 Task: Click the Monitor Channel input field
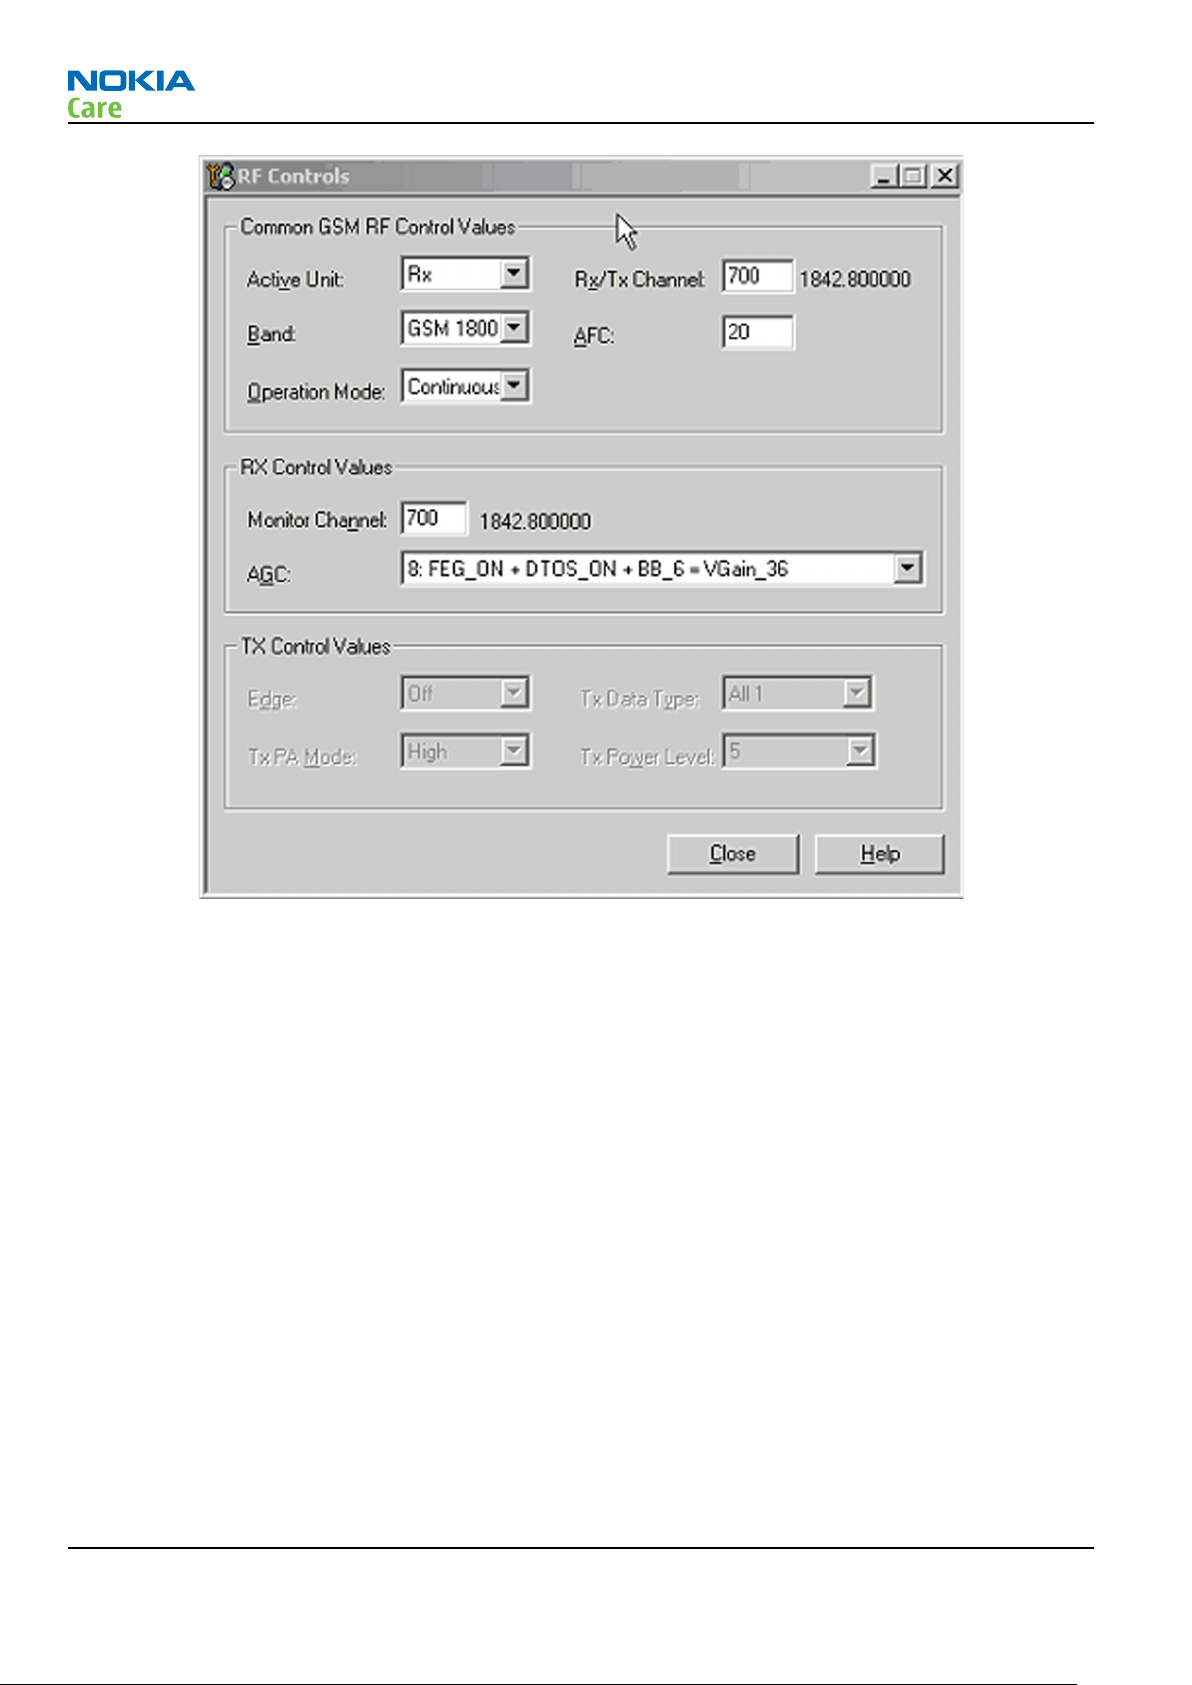click(434, 518)
